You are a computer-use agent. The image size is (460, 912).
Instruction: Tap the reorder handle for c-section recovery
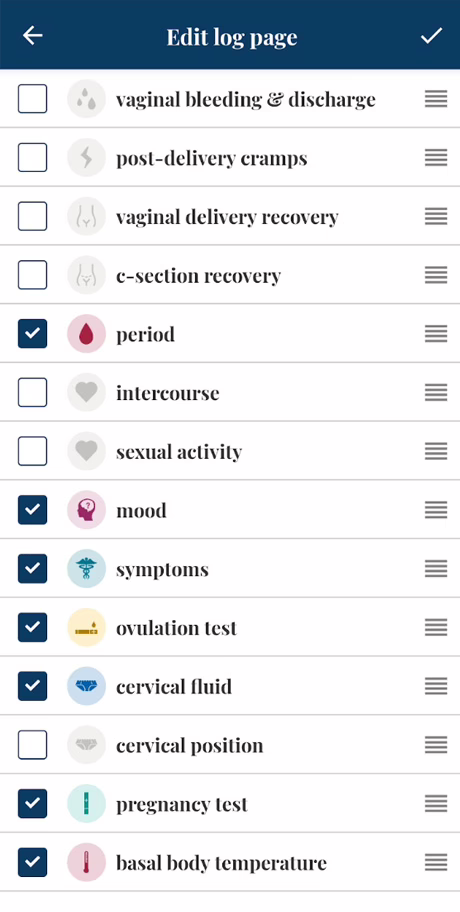click(436, 275)
